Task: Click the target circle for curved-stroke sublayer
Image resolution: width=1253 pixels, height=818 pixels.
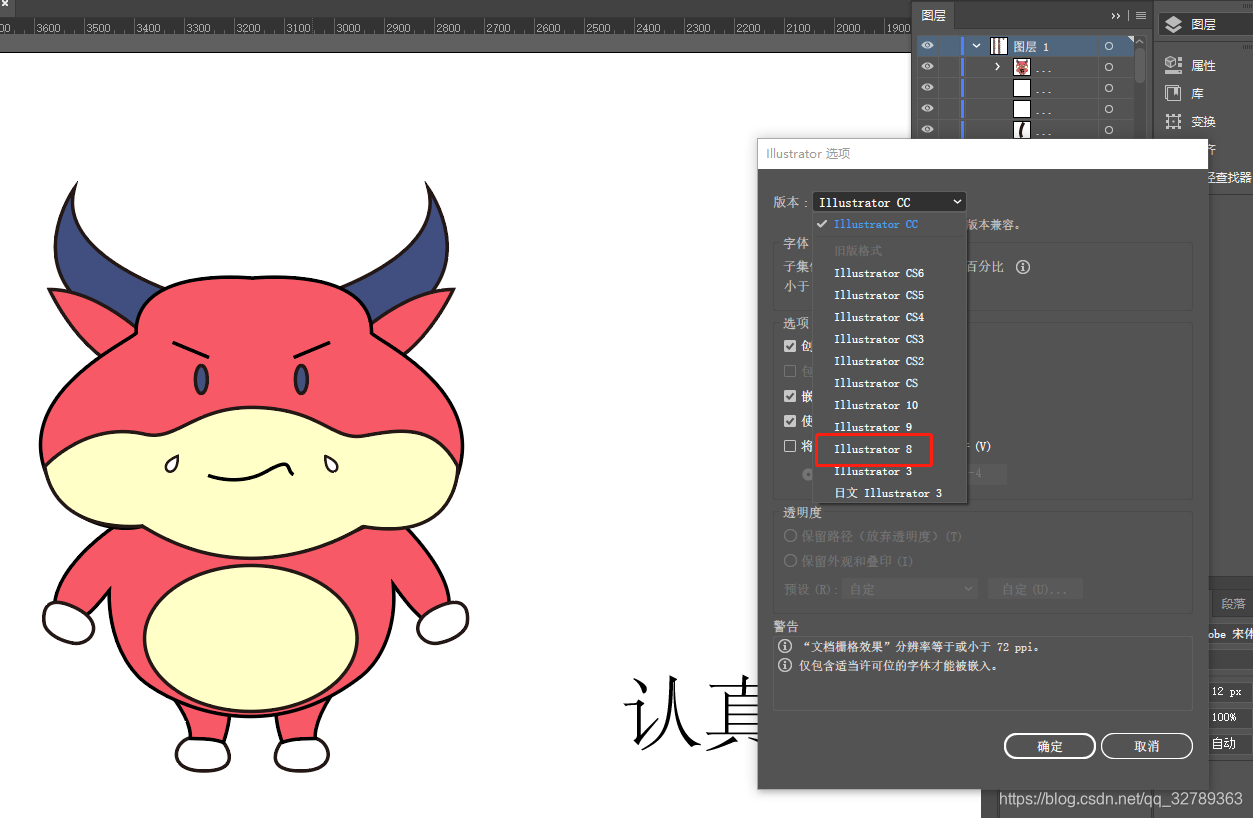Action: point(1109,130)
